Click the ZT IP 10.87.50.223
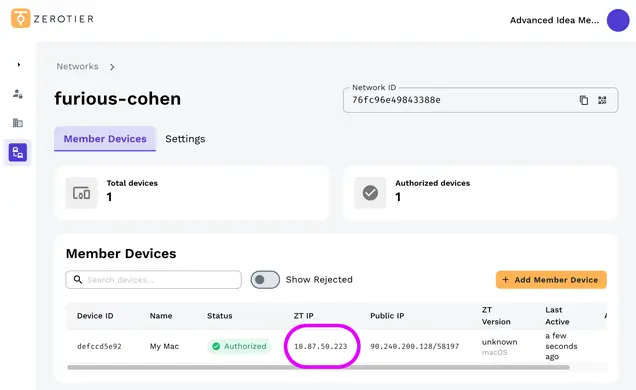 321,346
